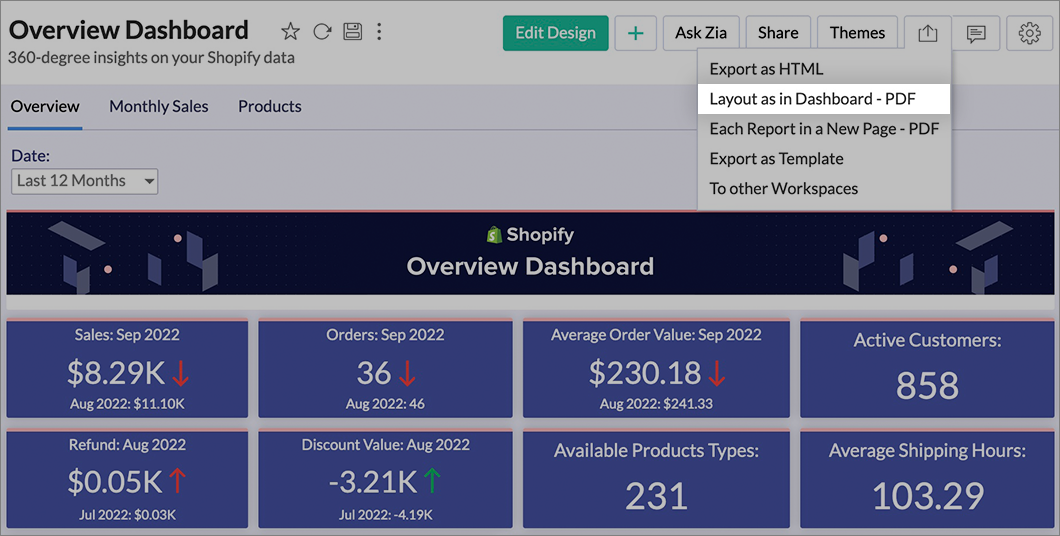This screenshot has height=536, width=1060.
Task: Click the 'Jul 2022: -4.19K' comparison text
Action: (x=385, y=515)
